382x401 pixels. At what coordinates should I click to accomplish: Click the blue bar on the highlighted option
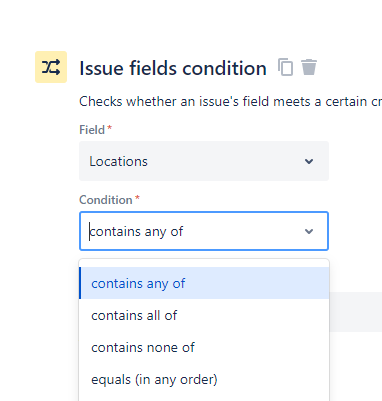tap(80, 283)
